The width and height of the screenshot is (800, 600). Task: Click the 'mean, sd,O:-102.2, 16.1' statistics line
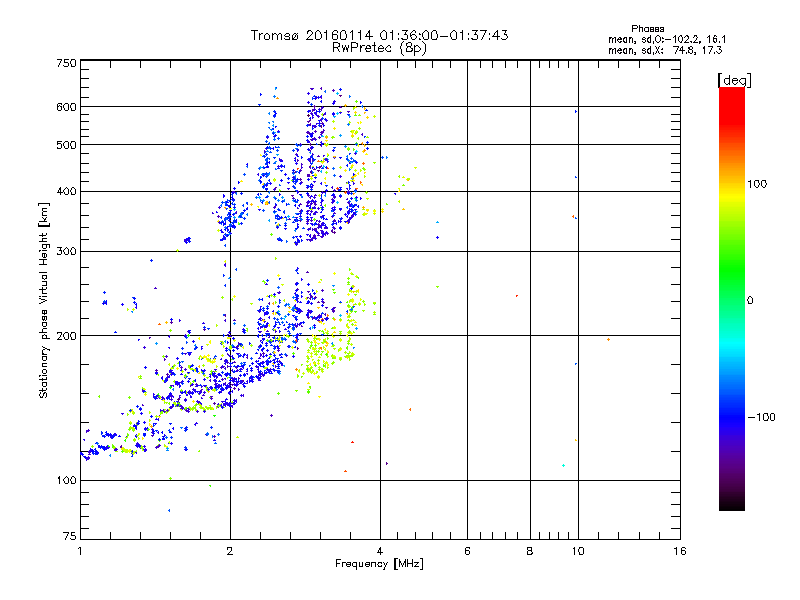[x=667, y=40]
